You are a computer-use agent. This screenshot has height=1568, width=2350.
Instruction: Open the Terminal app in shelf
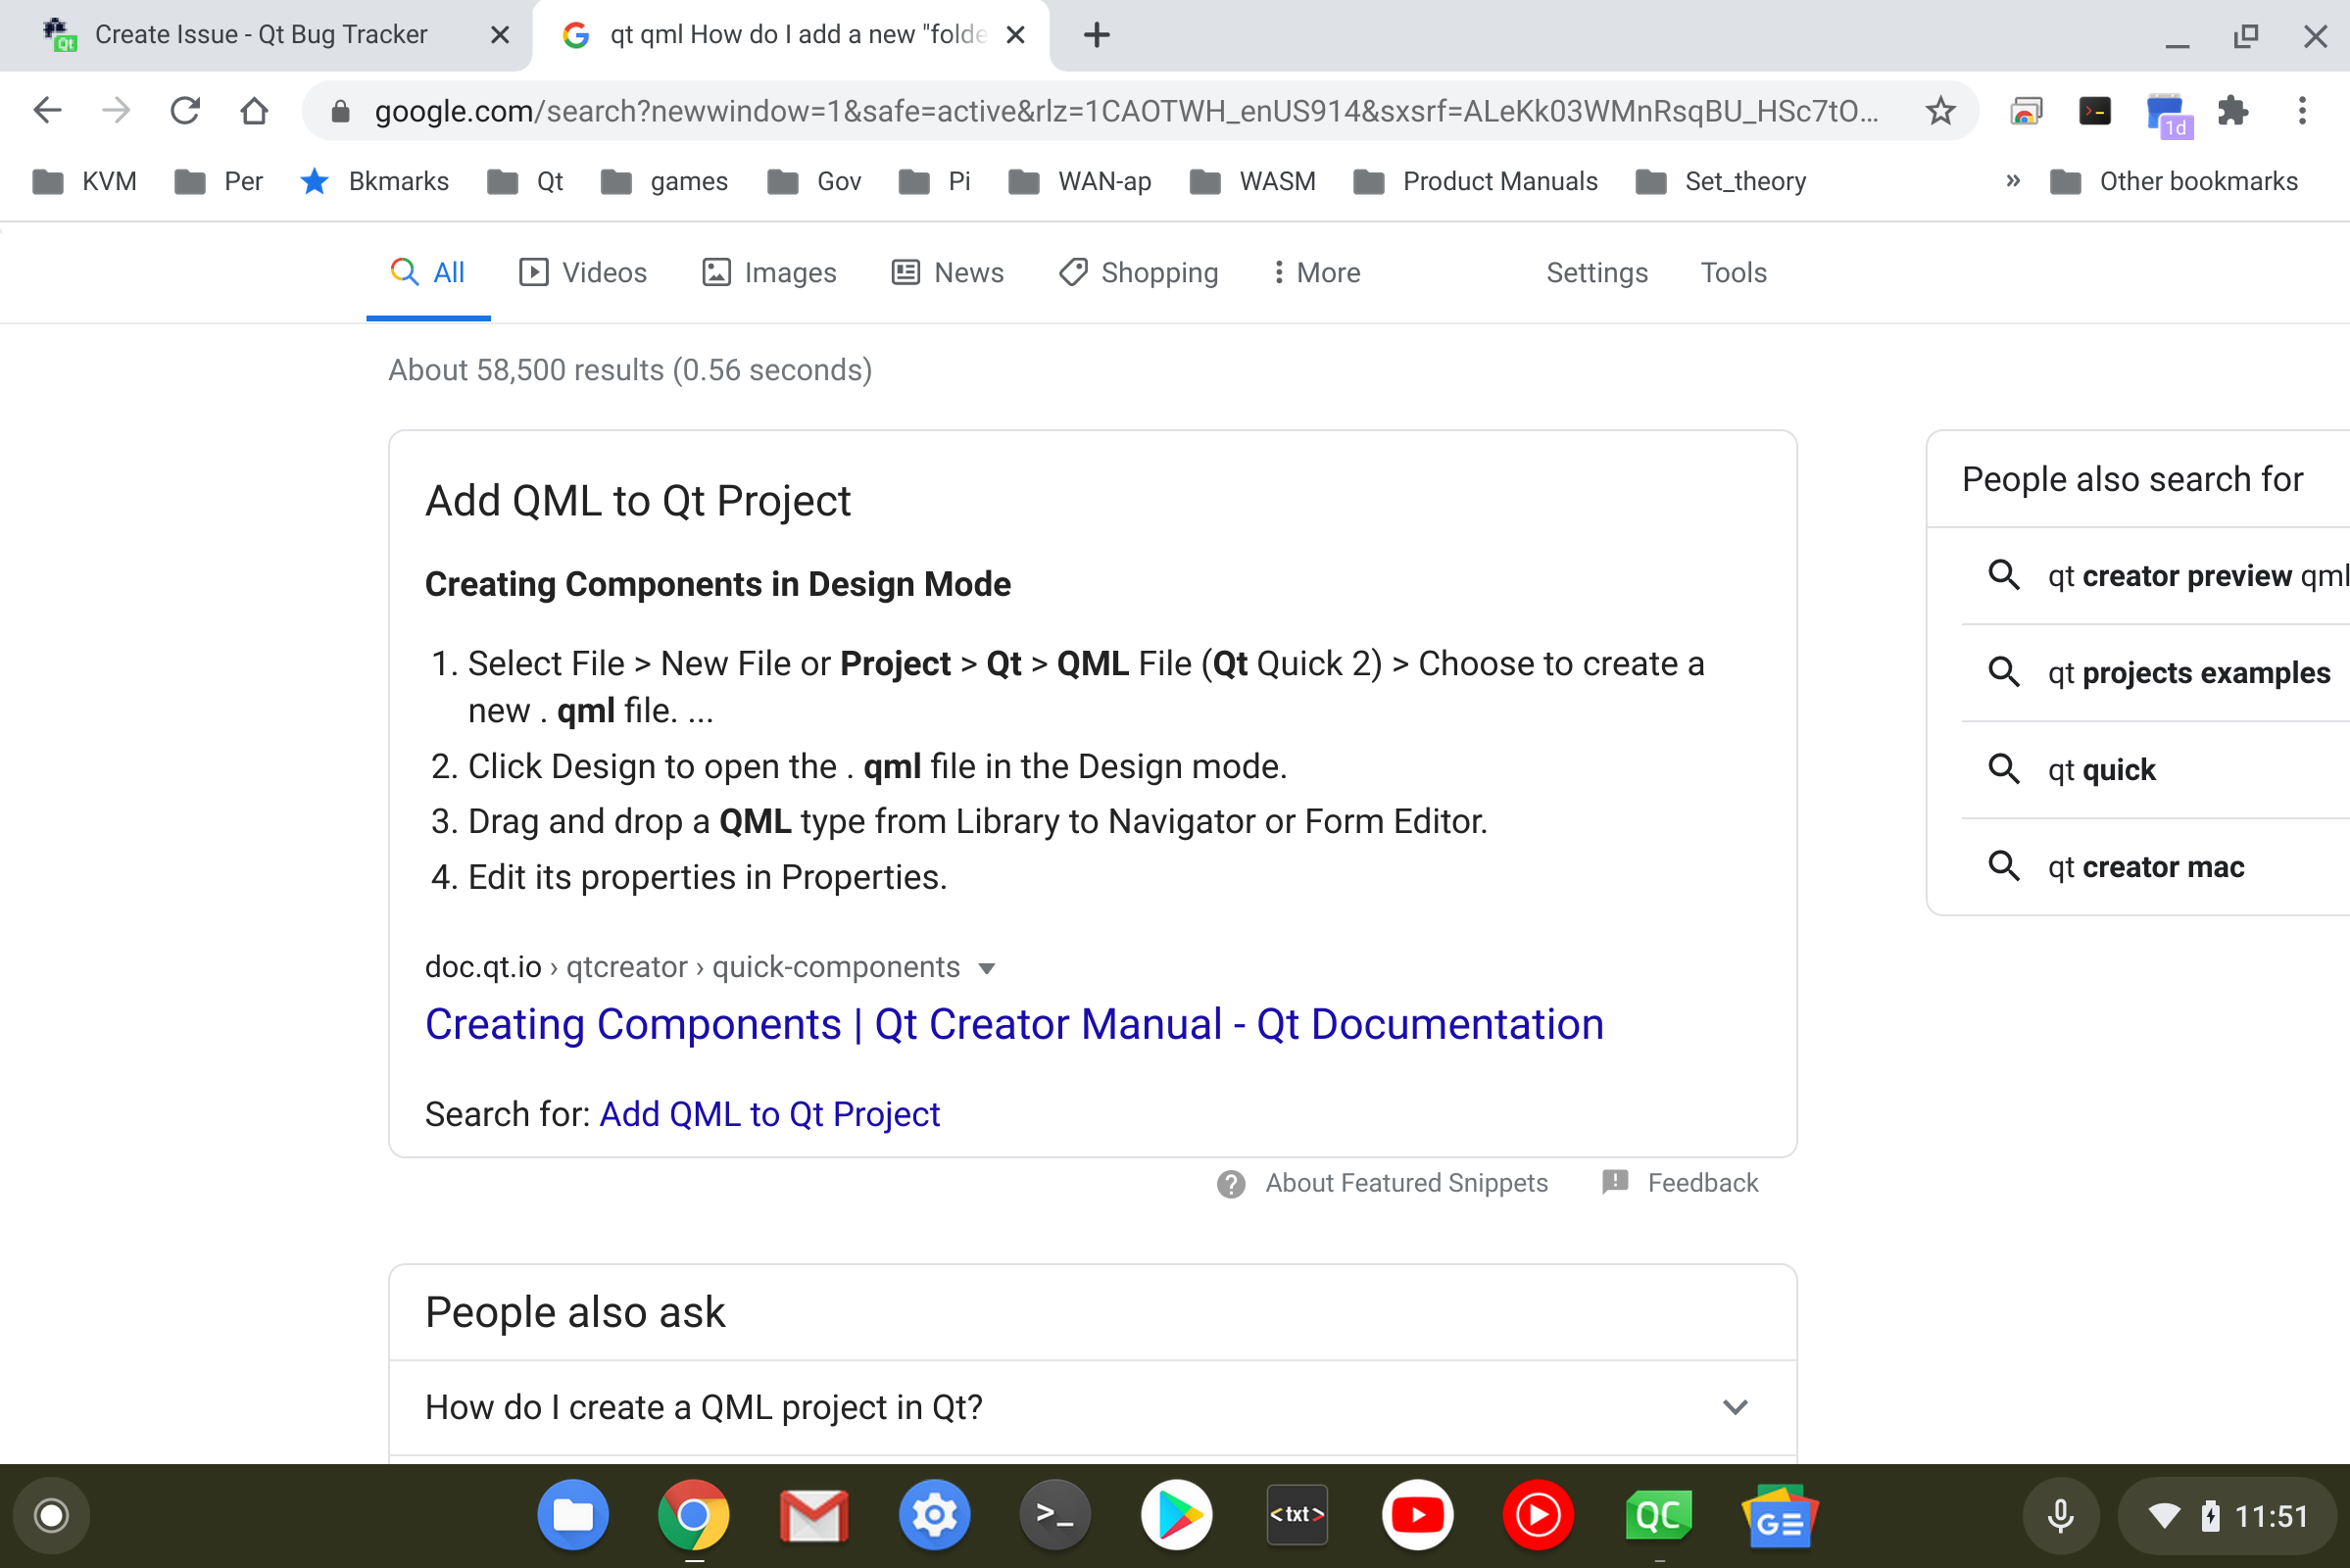tap(1055, 1515)
